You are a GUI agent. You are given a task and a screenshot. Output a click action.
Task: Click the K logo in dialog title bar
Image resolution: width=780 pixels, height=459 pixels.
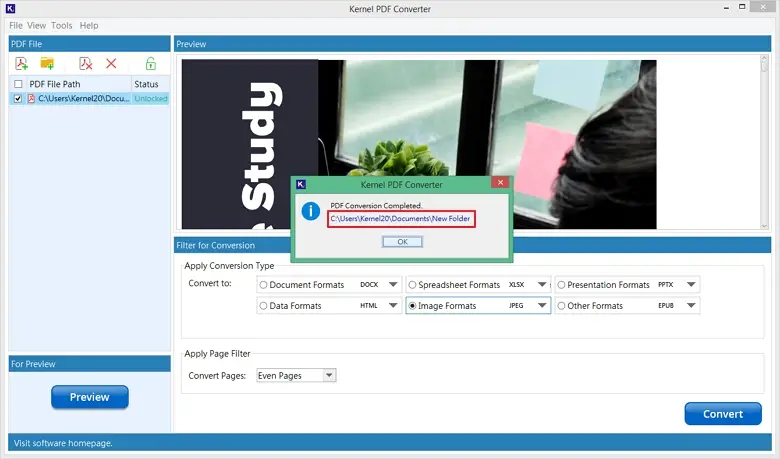pos(301,184)
